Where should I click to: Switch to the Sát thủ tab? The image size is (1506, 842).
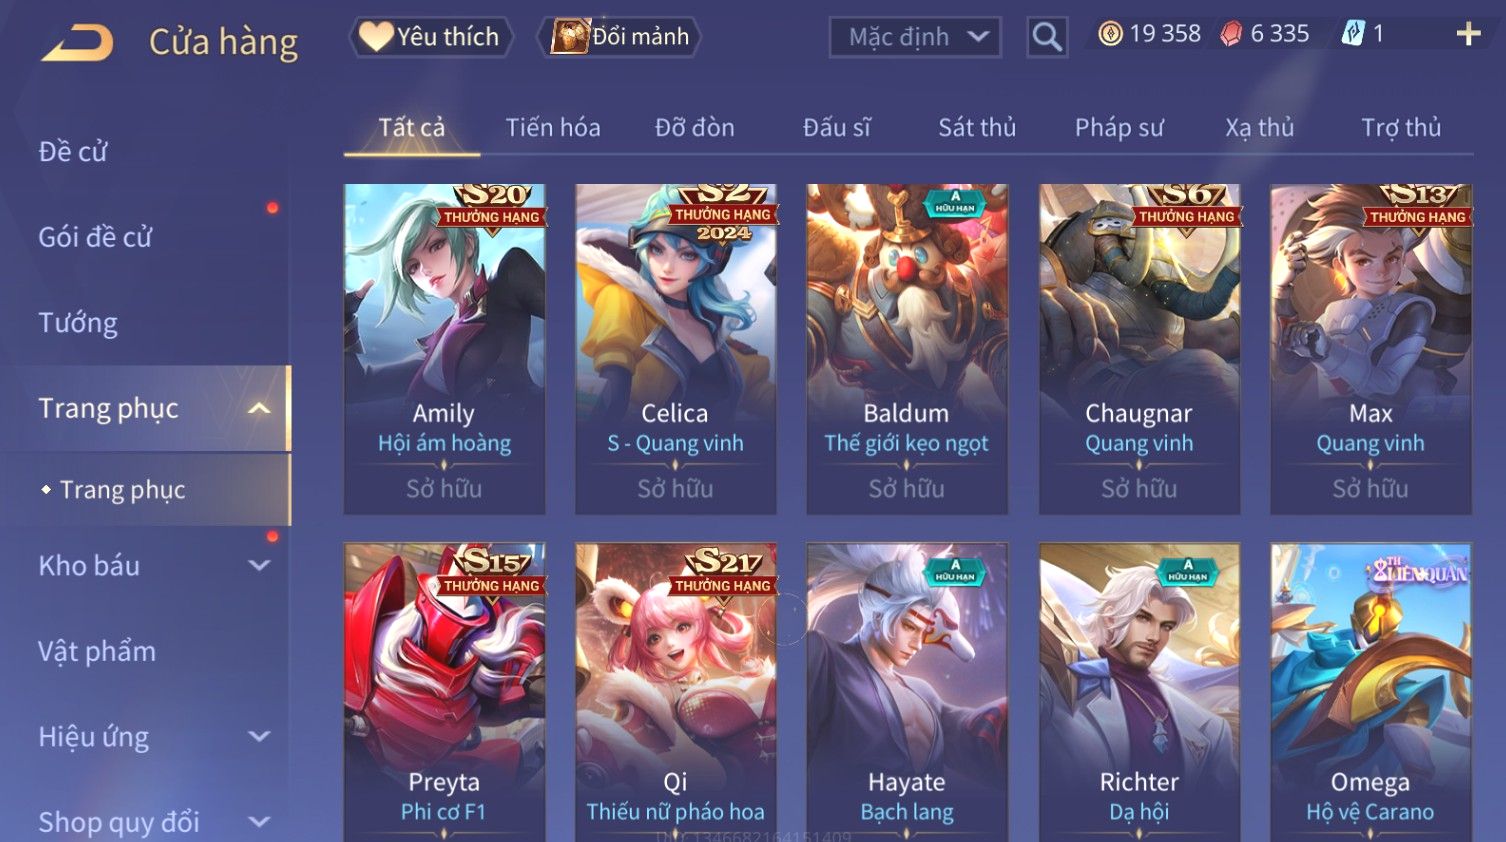(977, 127)
